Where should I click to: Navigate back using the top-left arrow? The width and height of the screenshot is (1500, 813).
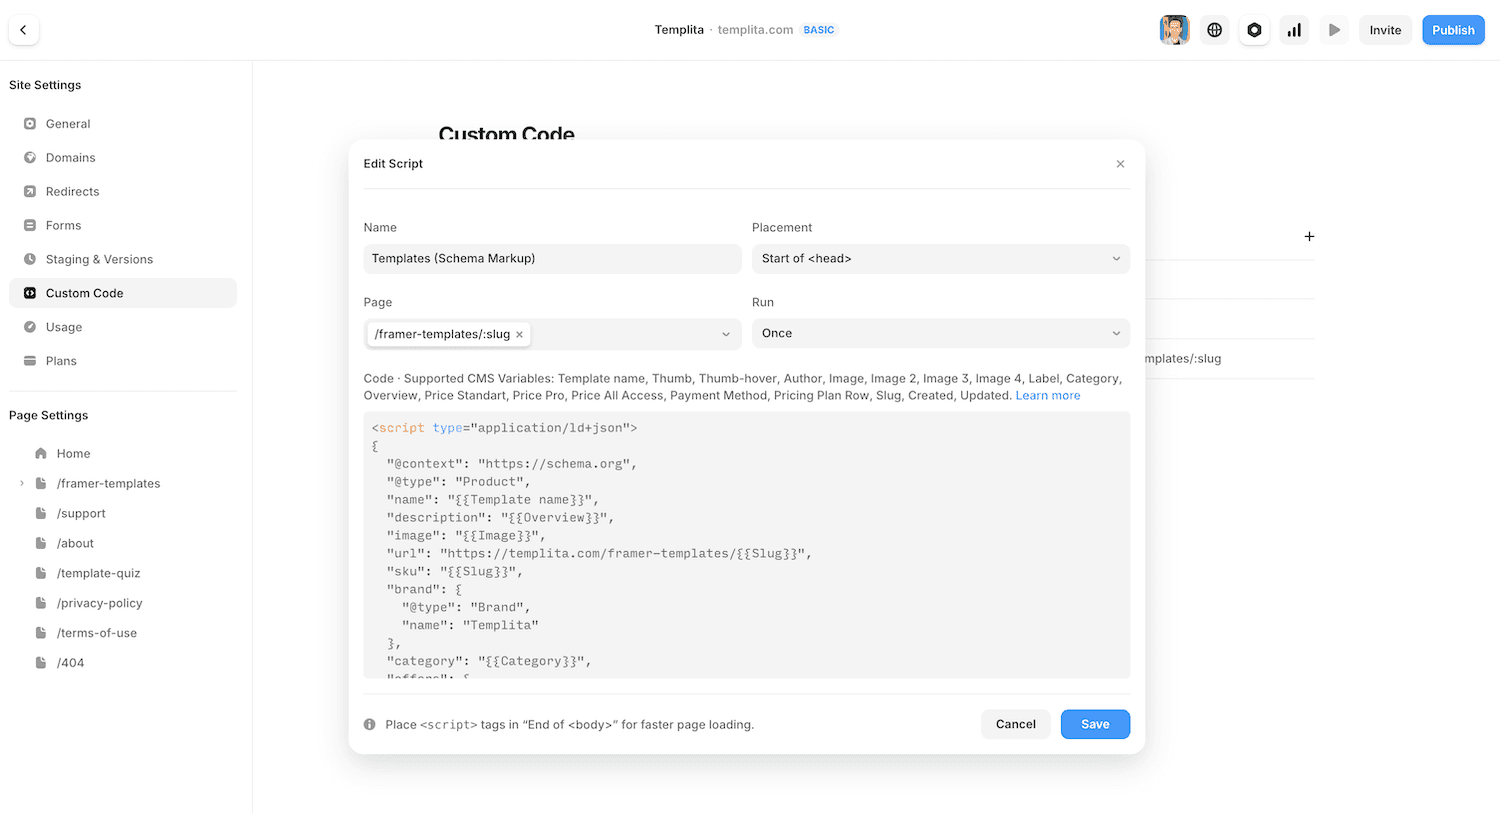23,29
